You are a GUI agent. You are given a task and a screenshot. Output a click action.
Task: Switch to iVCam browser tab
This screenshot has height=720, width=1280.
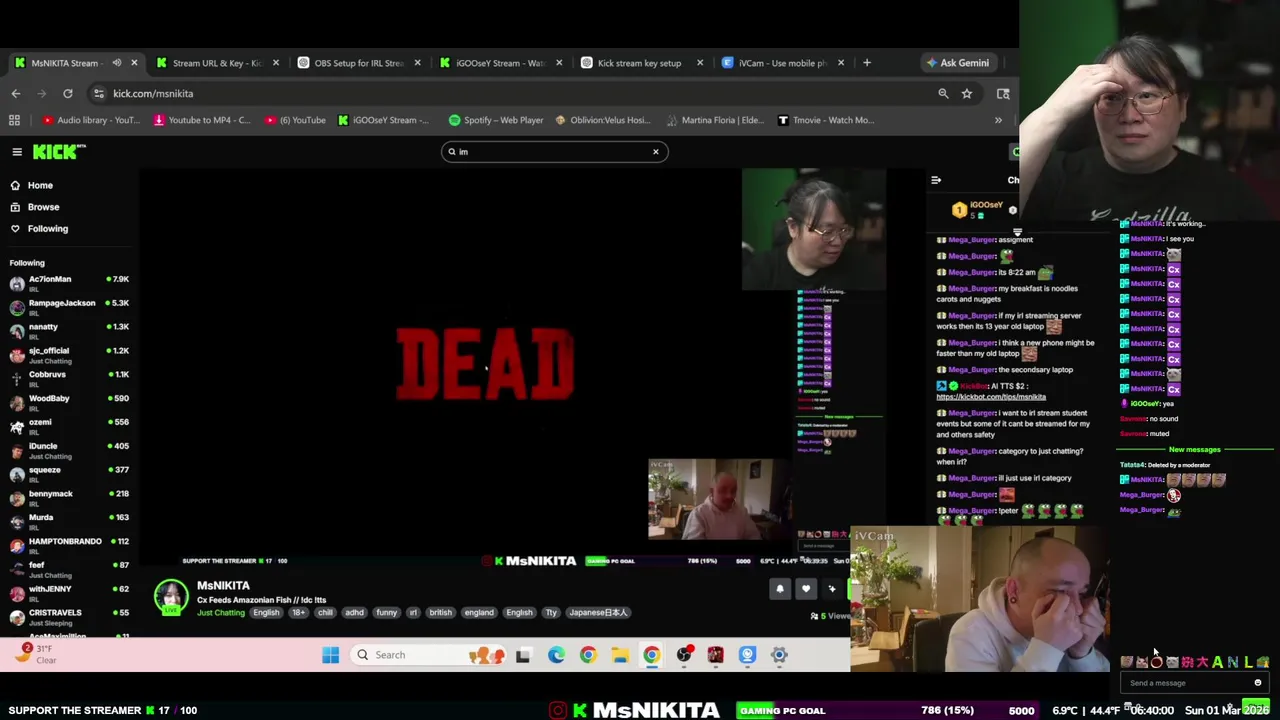(x=782, y=63)
